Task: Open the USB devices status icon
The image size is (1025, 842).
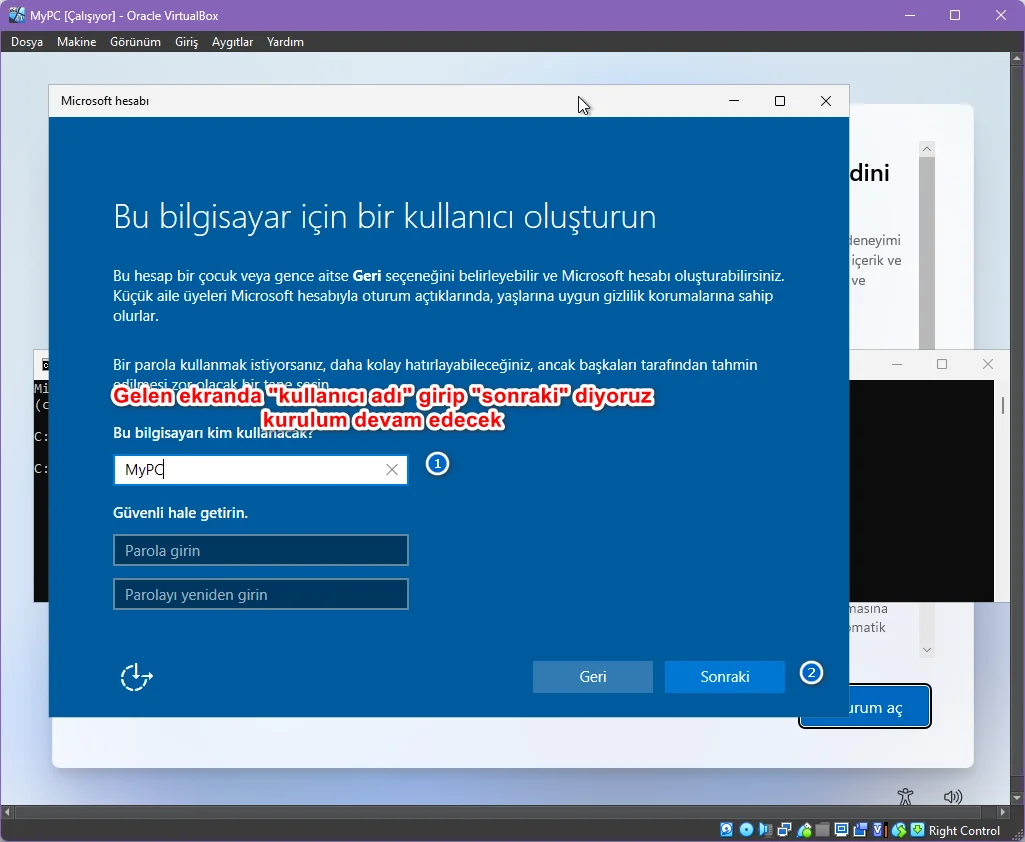Action: tap(804, 830)
